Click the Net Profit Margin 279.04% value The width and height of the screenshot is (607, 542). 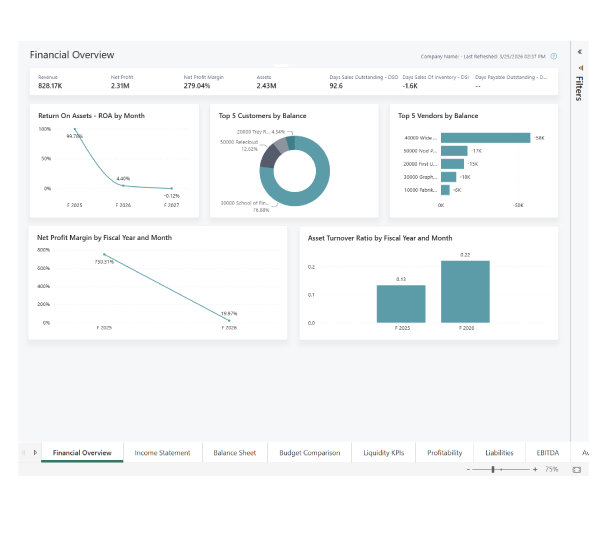(197, 86)
